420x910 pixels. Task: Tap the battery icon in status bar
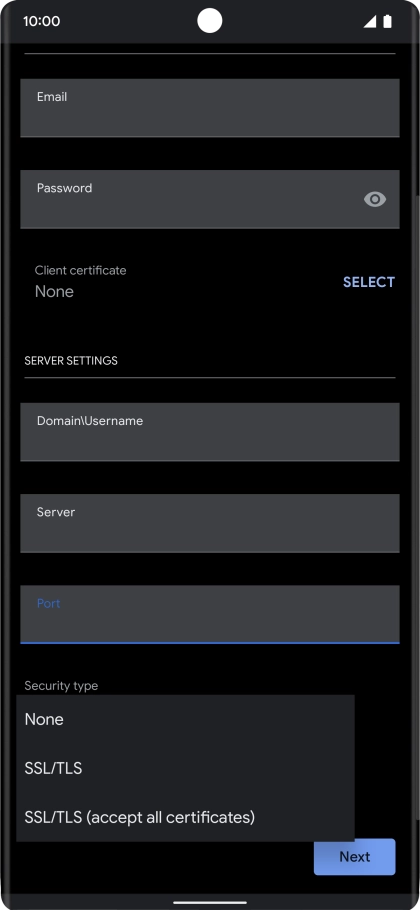pyautogui.click(x=388, y=21)
